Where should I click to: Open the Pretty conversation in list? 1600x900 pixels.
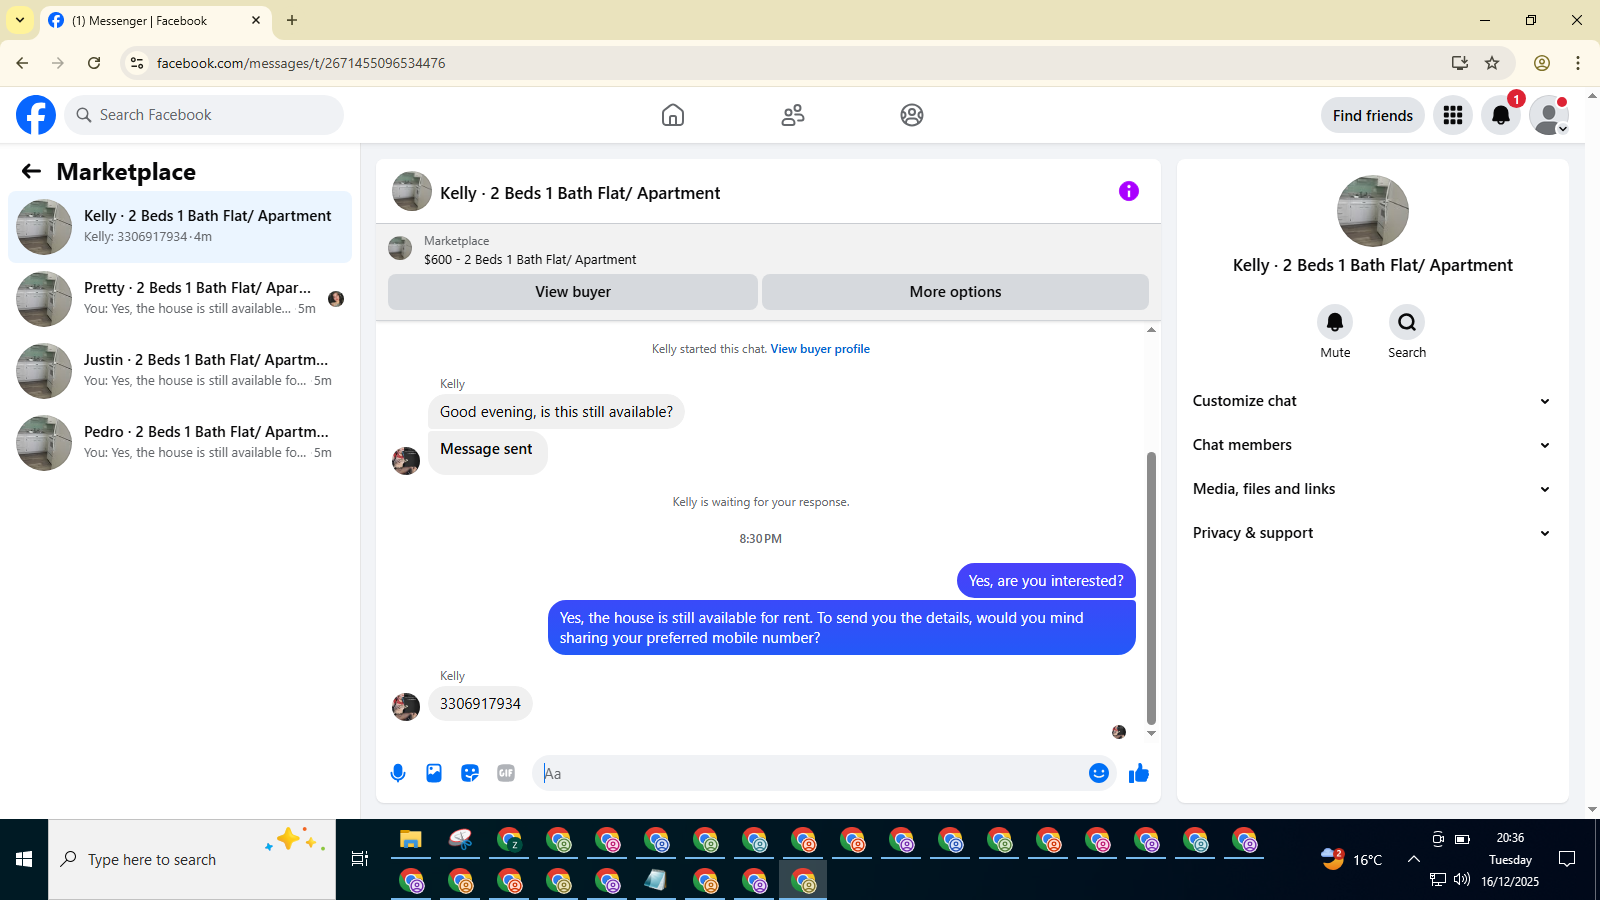point(180,299)
